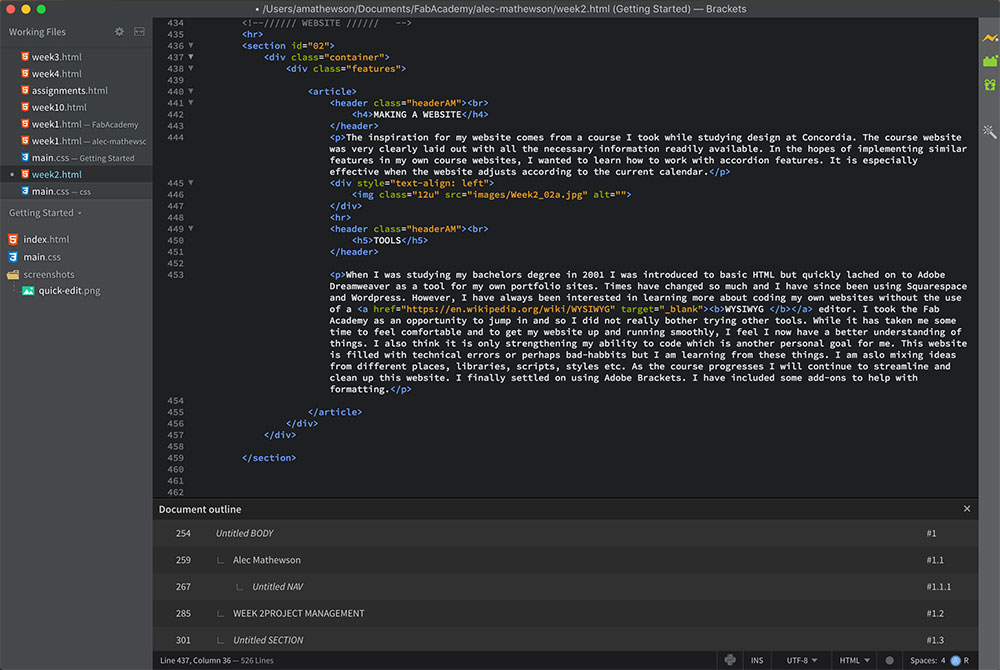Start Live Preview with the lightning bolt icon
The height and width of the screenshot is (670, 1000).
point(989,37)
